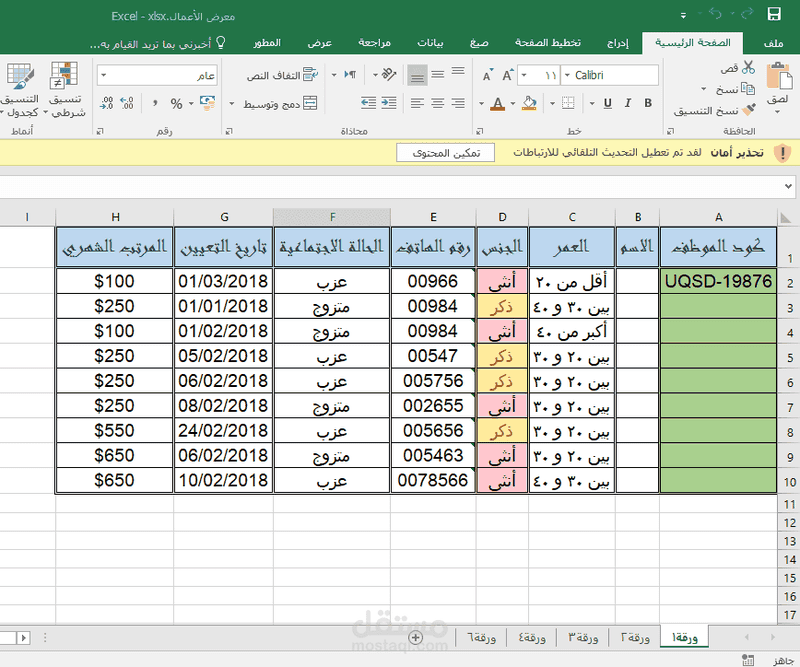Viewport: 800px width, 667px height.
Task: Click the Paste (لصق) clipboard icon
Action: (x=778, y=78)
